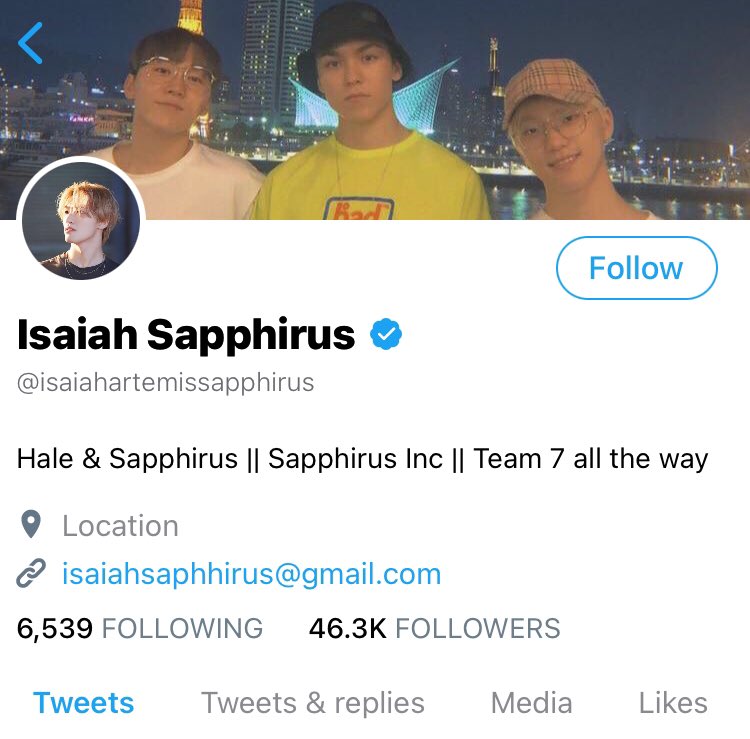The width and height of the screenshot is (750, 739).
Task: Click the Location label text
Action: coord(121,526)
